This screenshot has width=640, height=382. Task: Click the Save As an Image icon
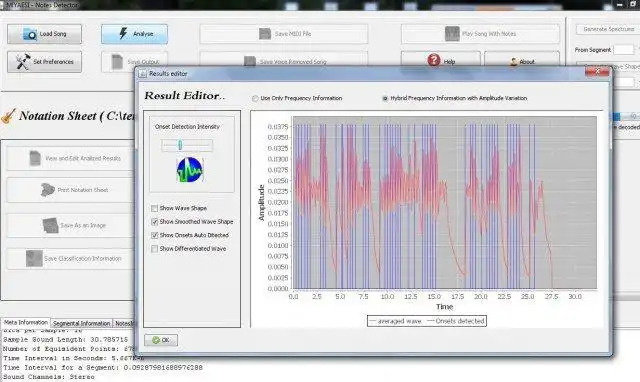tap(51, 225)
